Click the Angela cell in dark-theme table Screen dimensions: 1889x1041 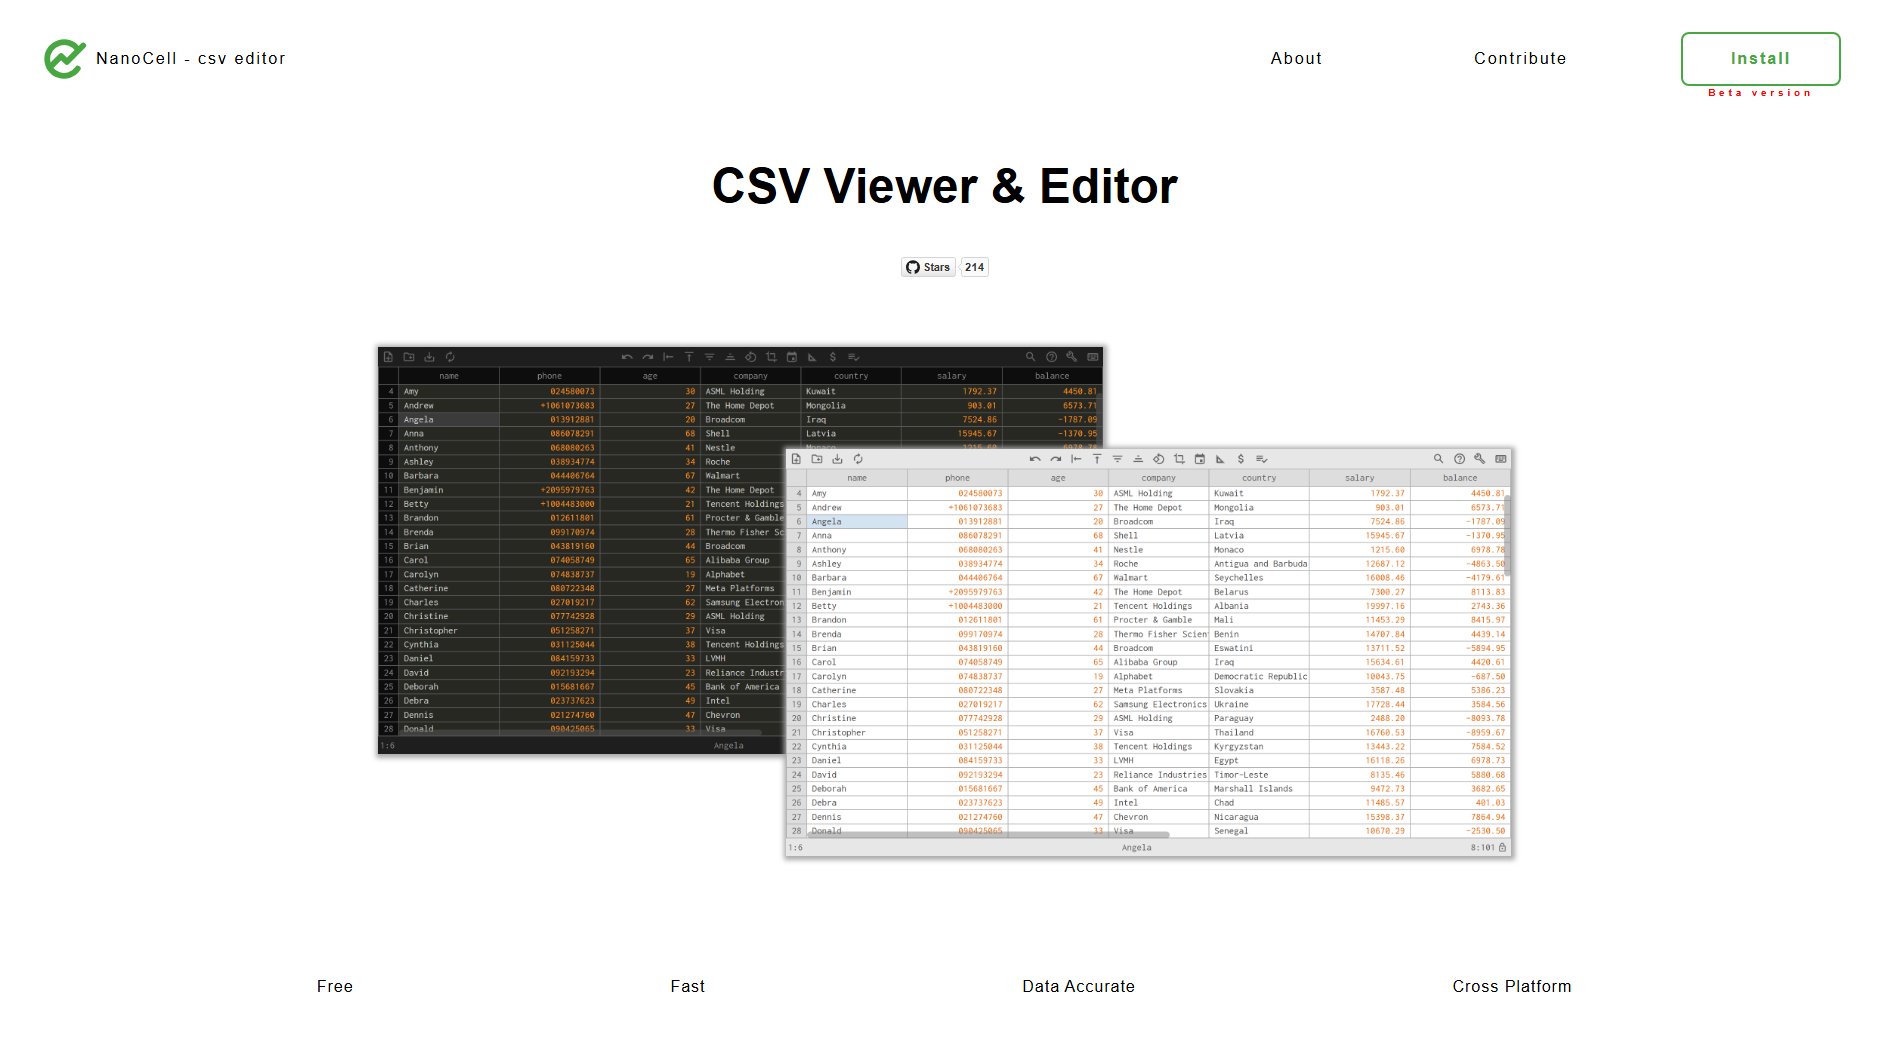(449, 420)
